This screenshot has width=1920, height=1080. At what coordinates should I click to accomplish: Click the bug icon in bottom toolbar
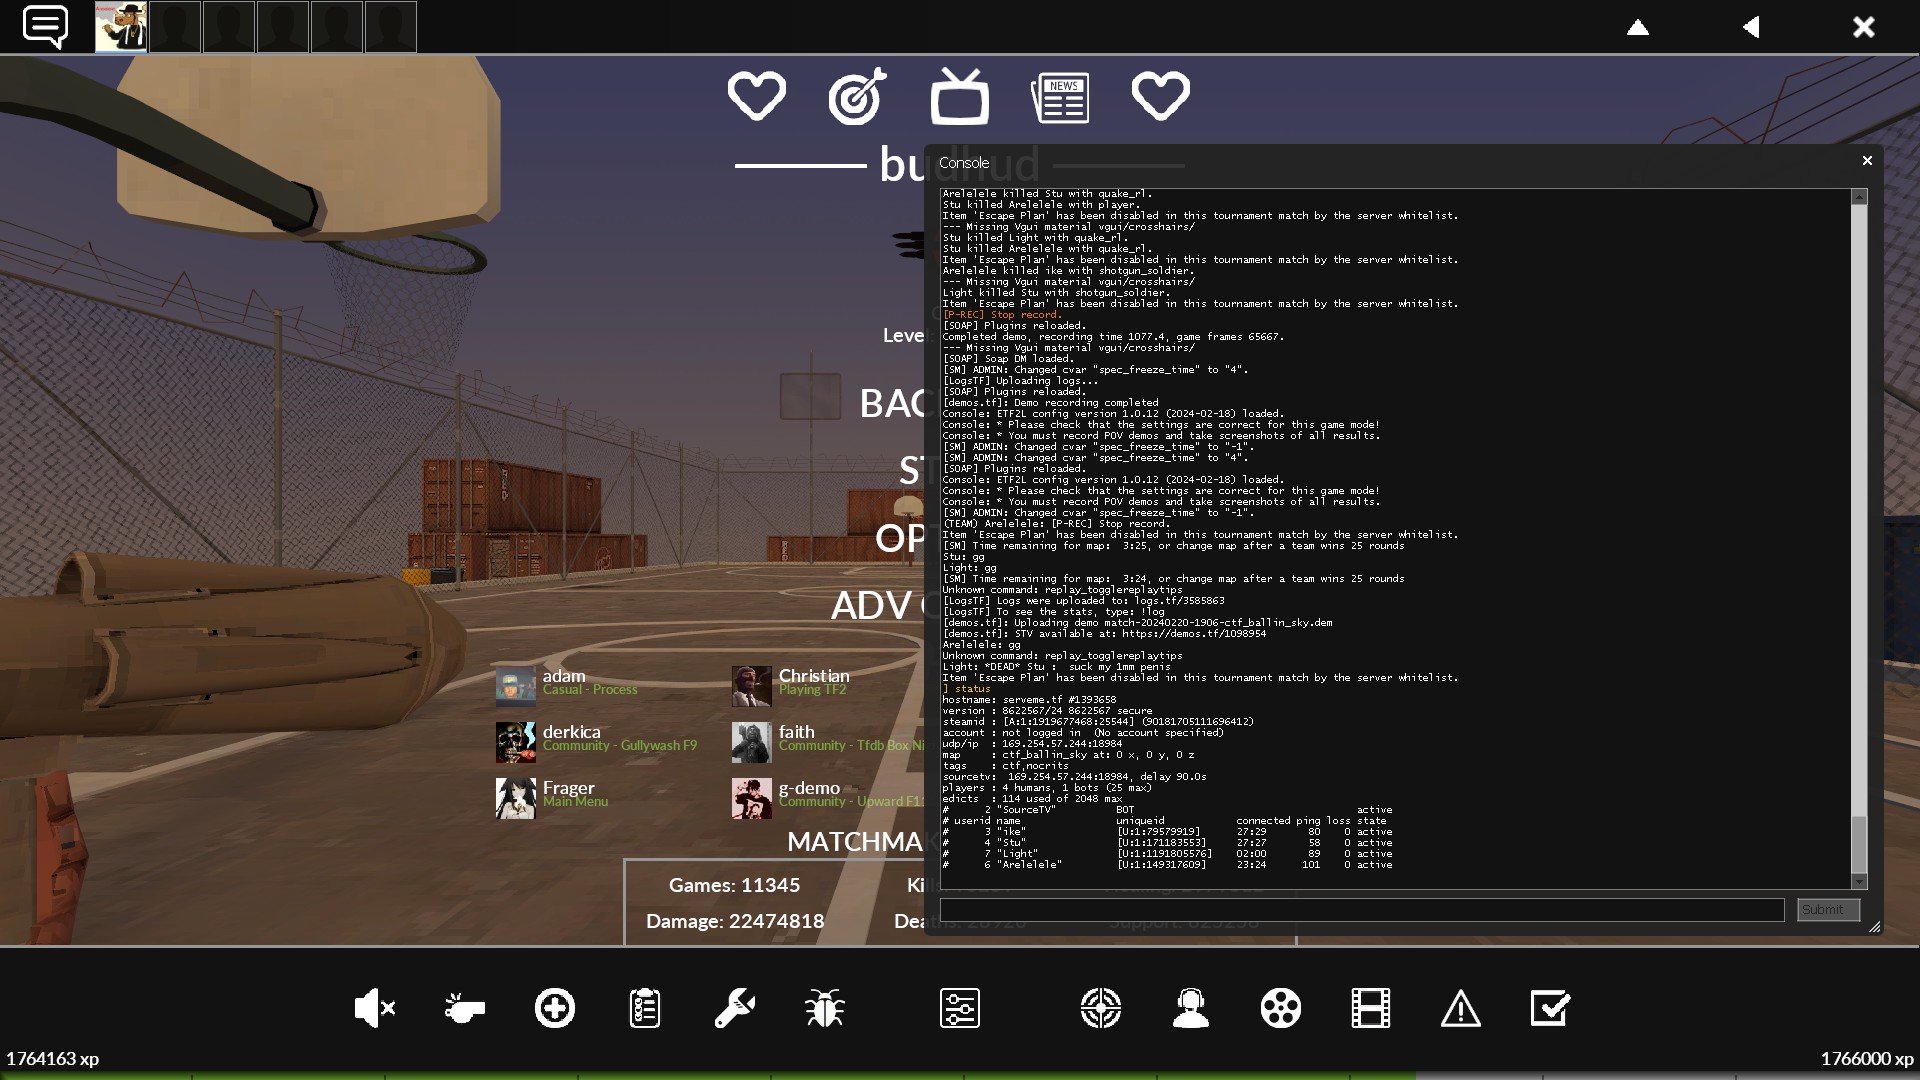[825, 1008]
